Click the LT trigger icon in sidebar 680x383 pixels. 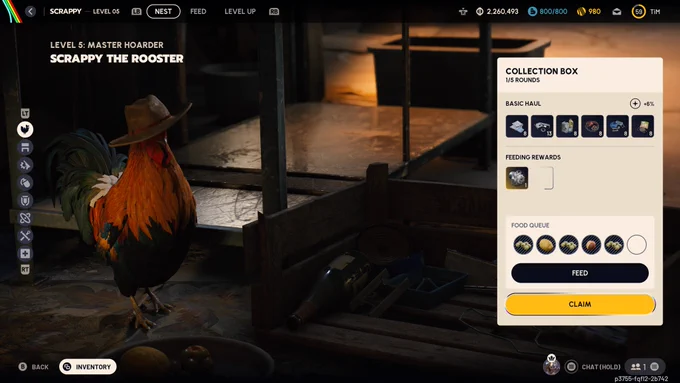[x=25, y=113]
